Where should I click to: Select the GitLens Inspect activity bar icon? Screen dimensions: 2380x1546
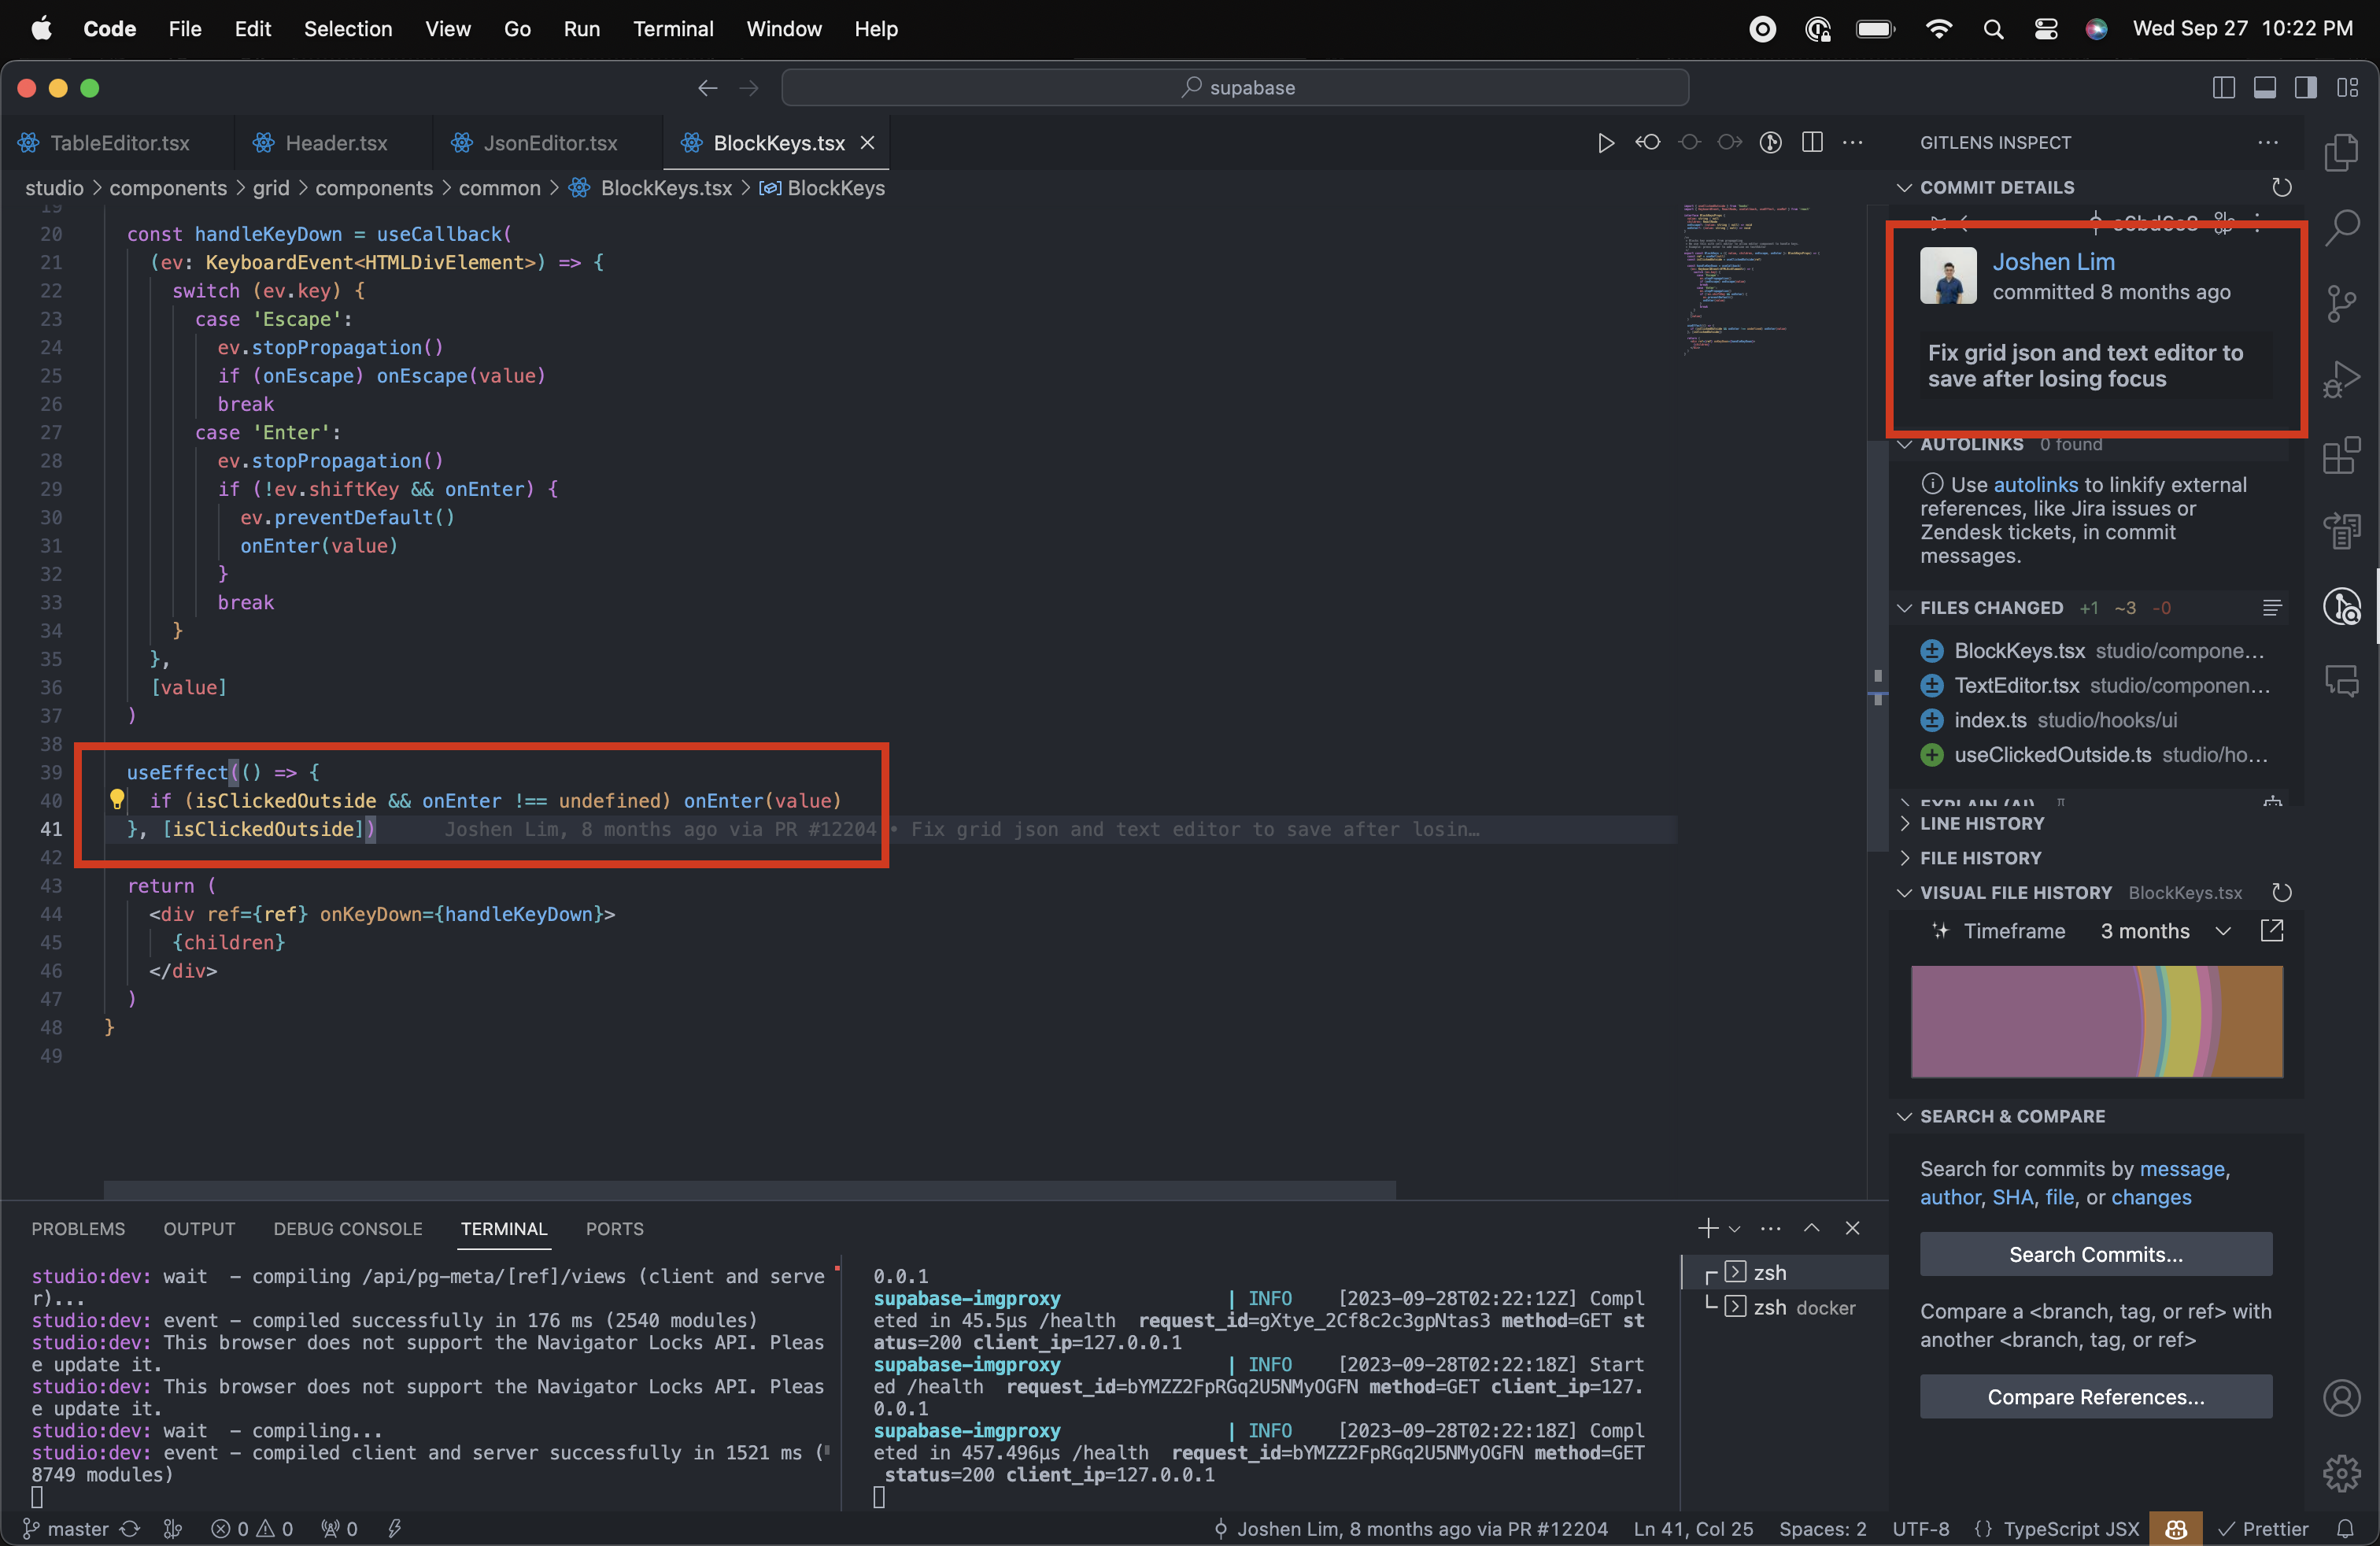click(x=2342, y=606)
